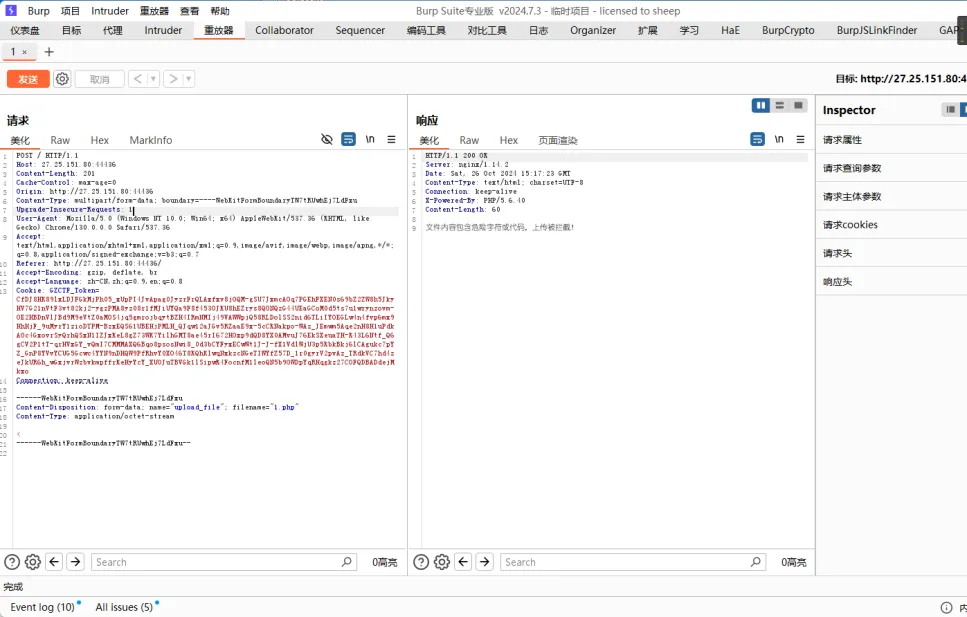Expand 请求查询参数 section in Inspector

click(x=892, y=168)
